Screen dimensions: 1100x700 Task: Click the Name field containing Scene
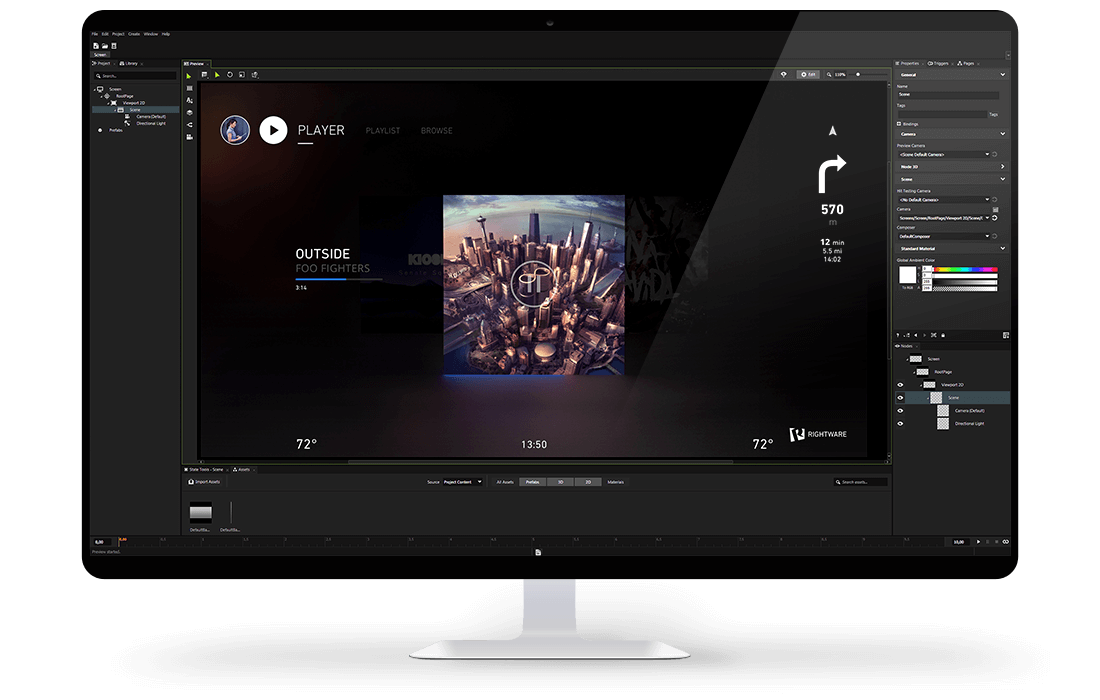pos(948,94)
